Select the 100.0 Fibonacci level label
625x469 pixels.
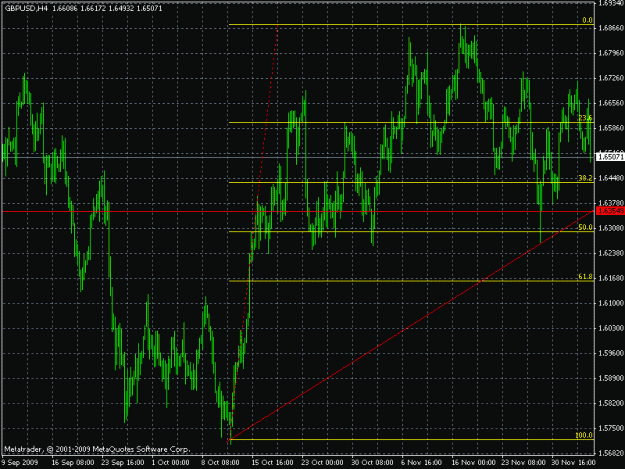pyautogui.click(x=584, y=435)
